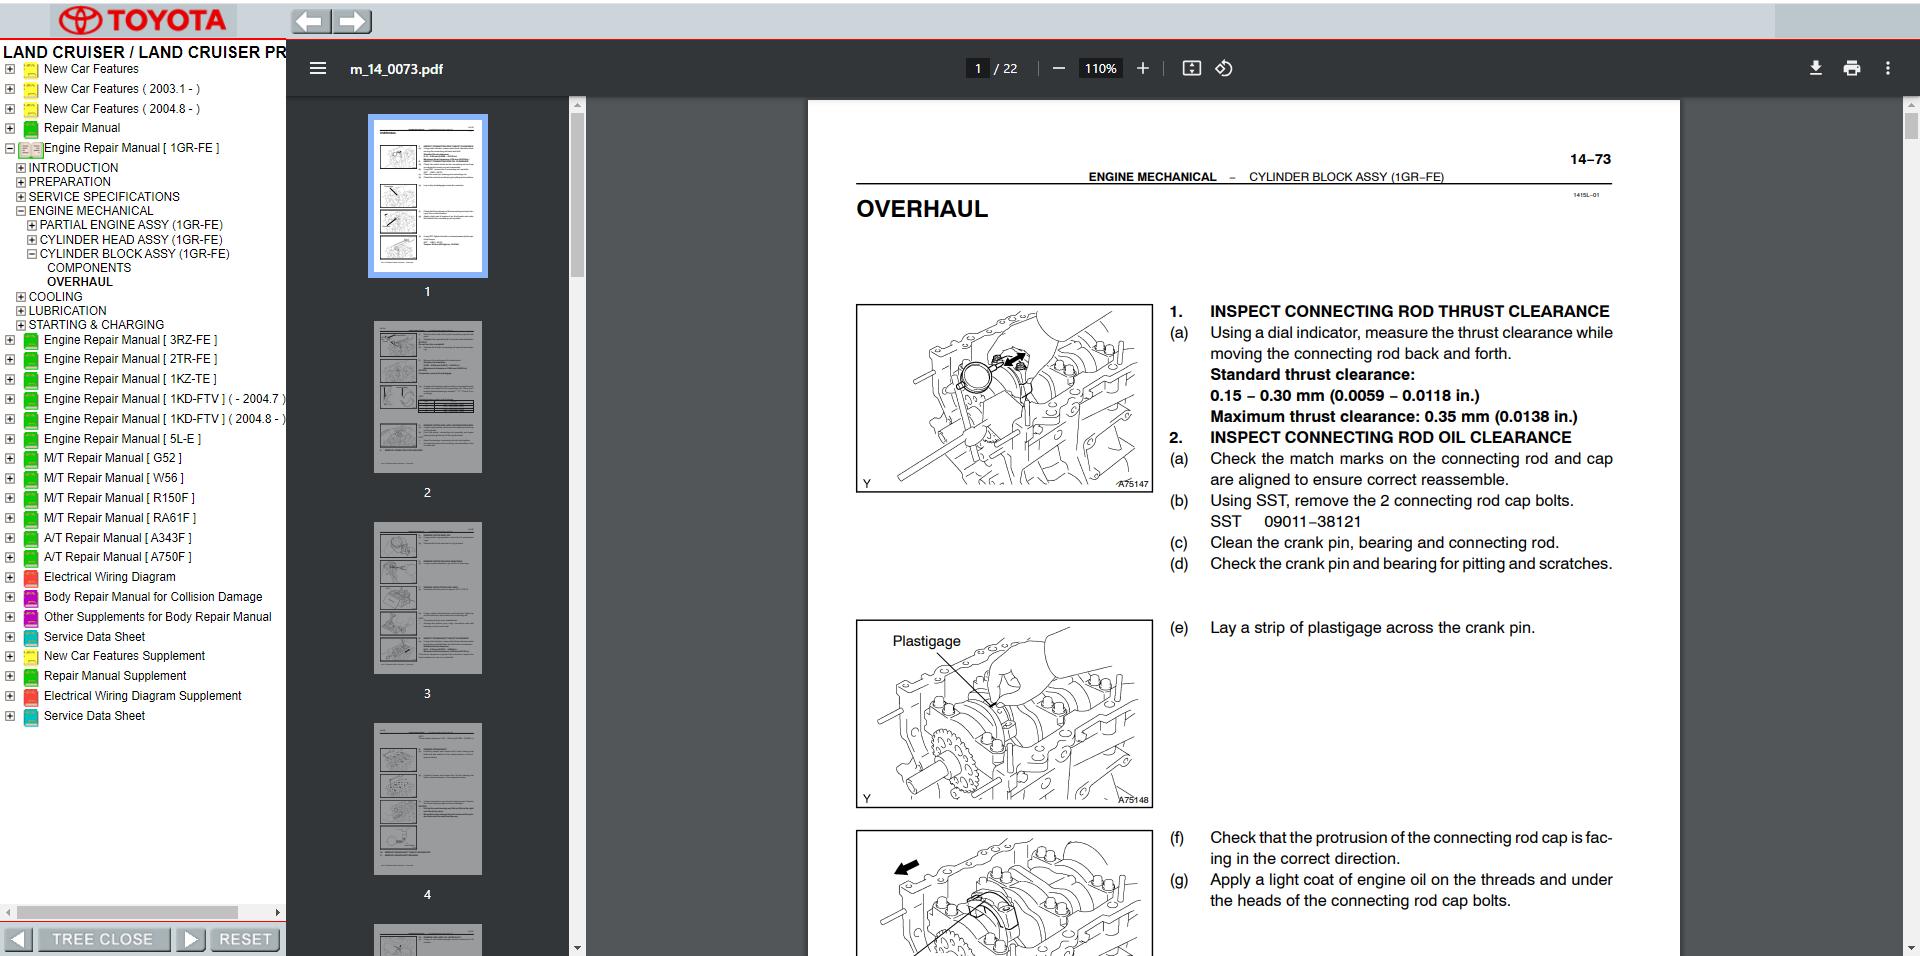
Task: Expand the COOLING section
Action: (21, 297)
